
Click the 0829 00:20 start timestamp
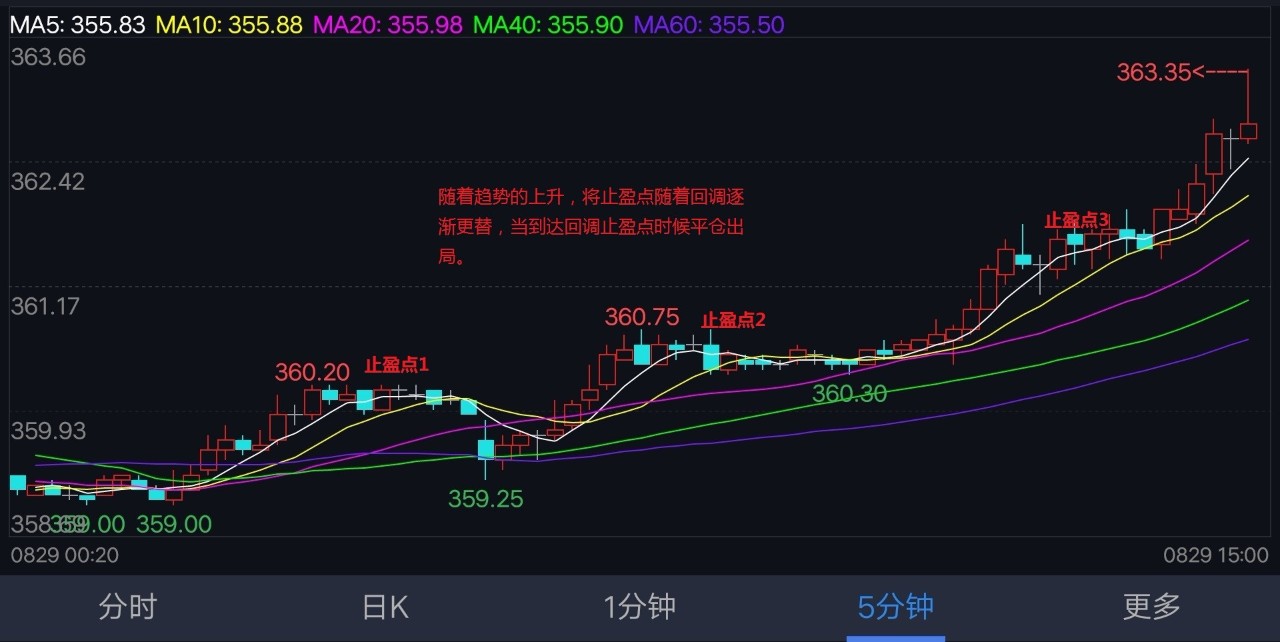[x=65, y=555]
